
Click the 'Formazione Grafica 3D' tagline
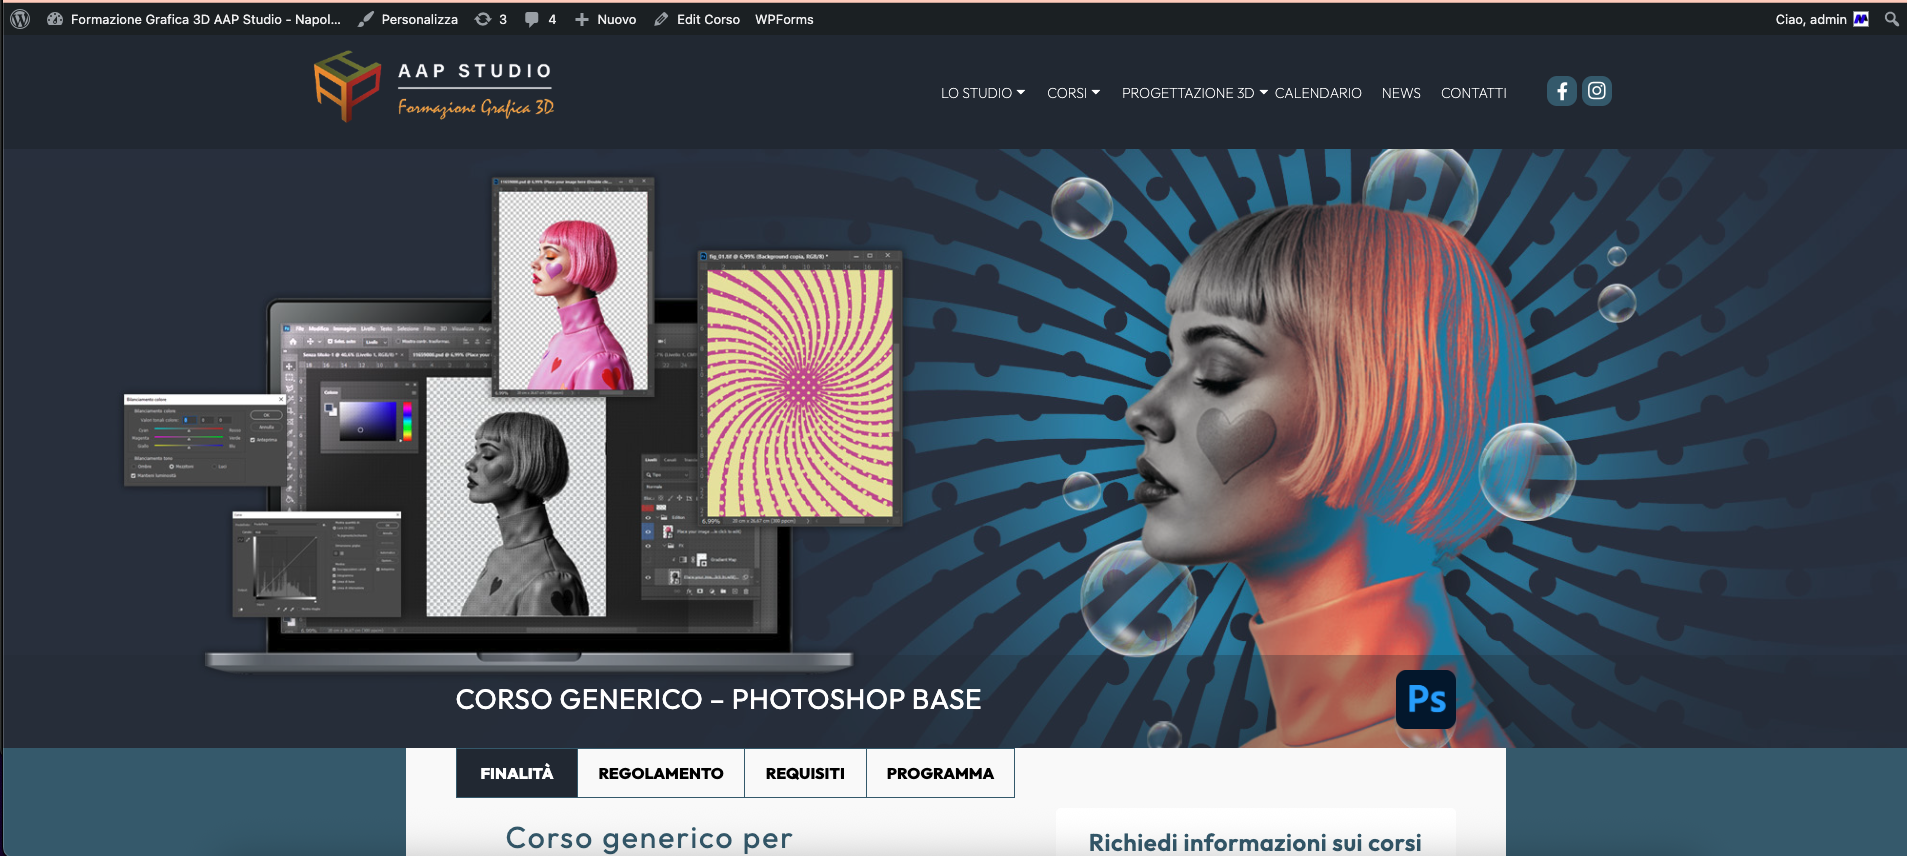[476, 107]
